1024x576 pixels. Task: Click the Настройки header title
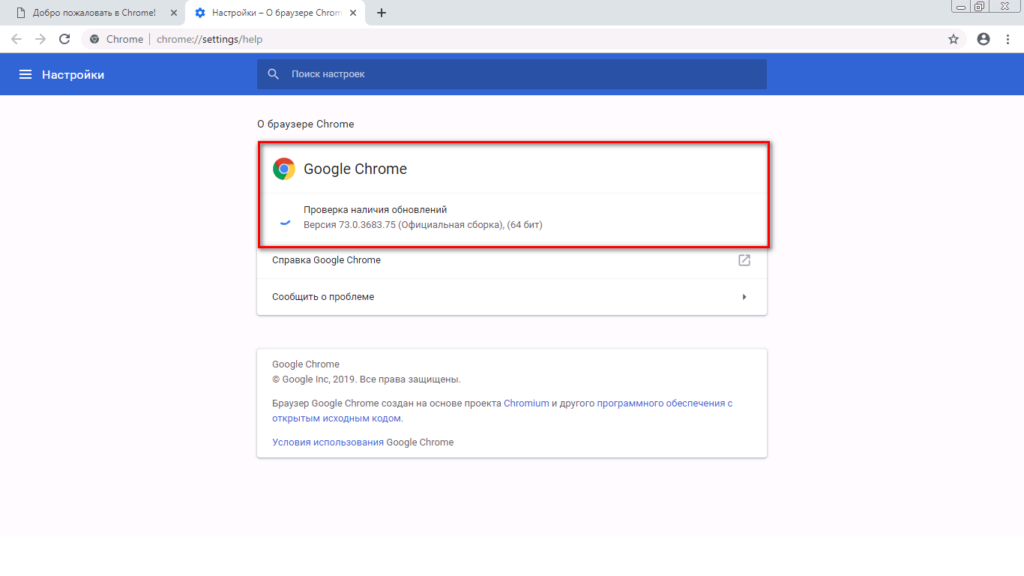[x=73, y=74]
